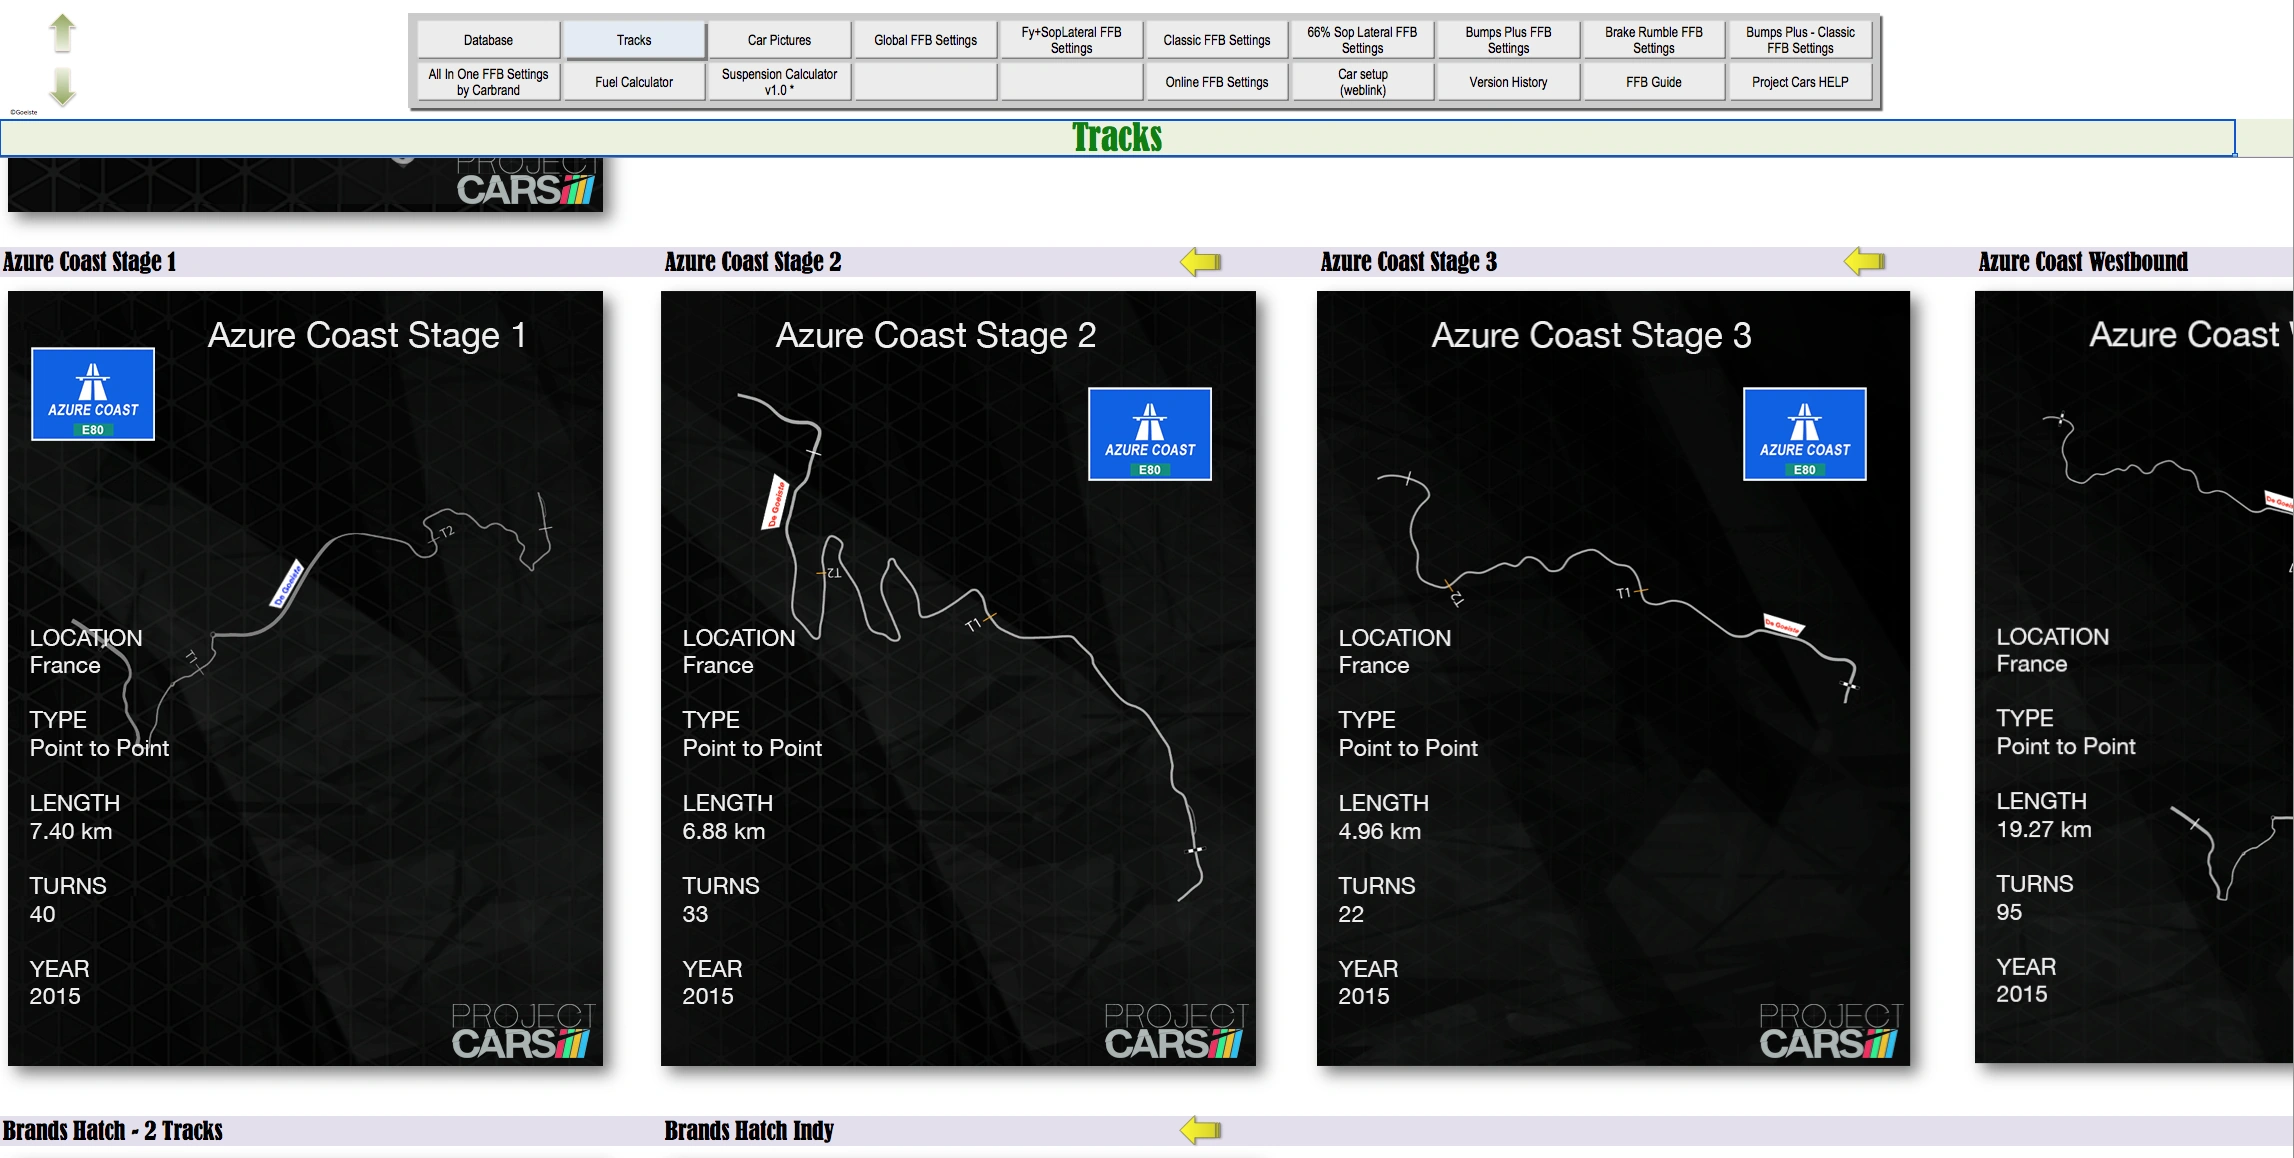Screen dimensions: 2294x1158
Task: Open the Fuel Calculator
Action: click(633, 82)
